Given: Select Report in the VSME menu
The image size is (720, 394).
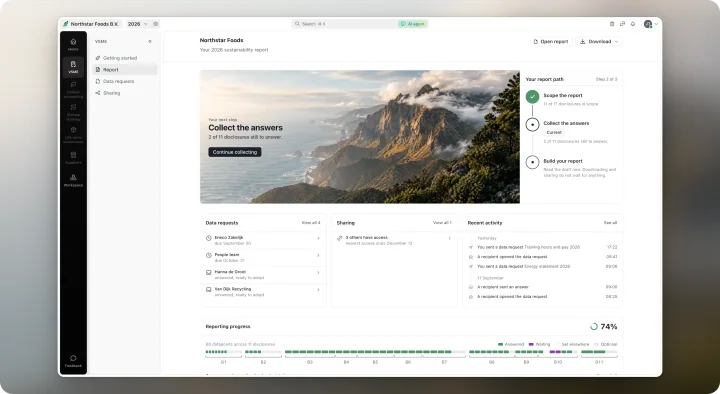Looking at the screenshot, I should tap(124, 69).
